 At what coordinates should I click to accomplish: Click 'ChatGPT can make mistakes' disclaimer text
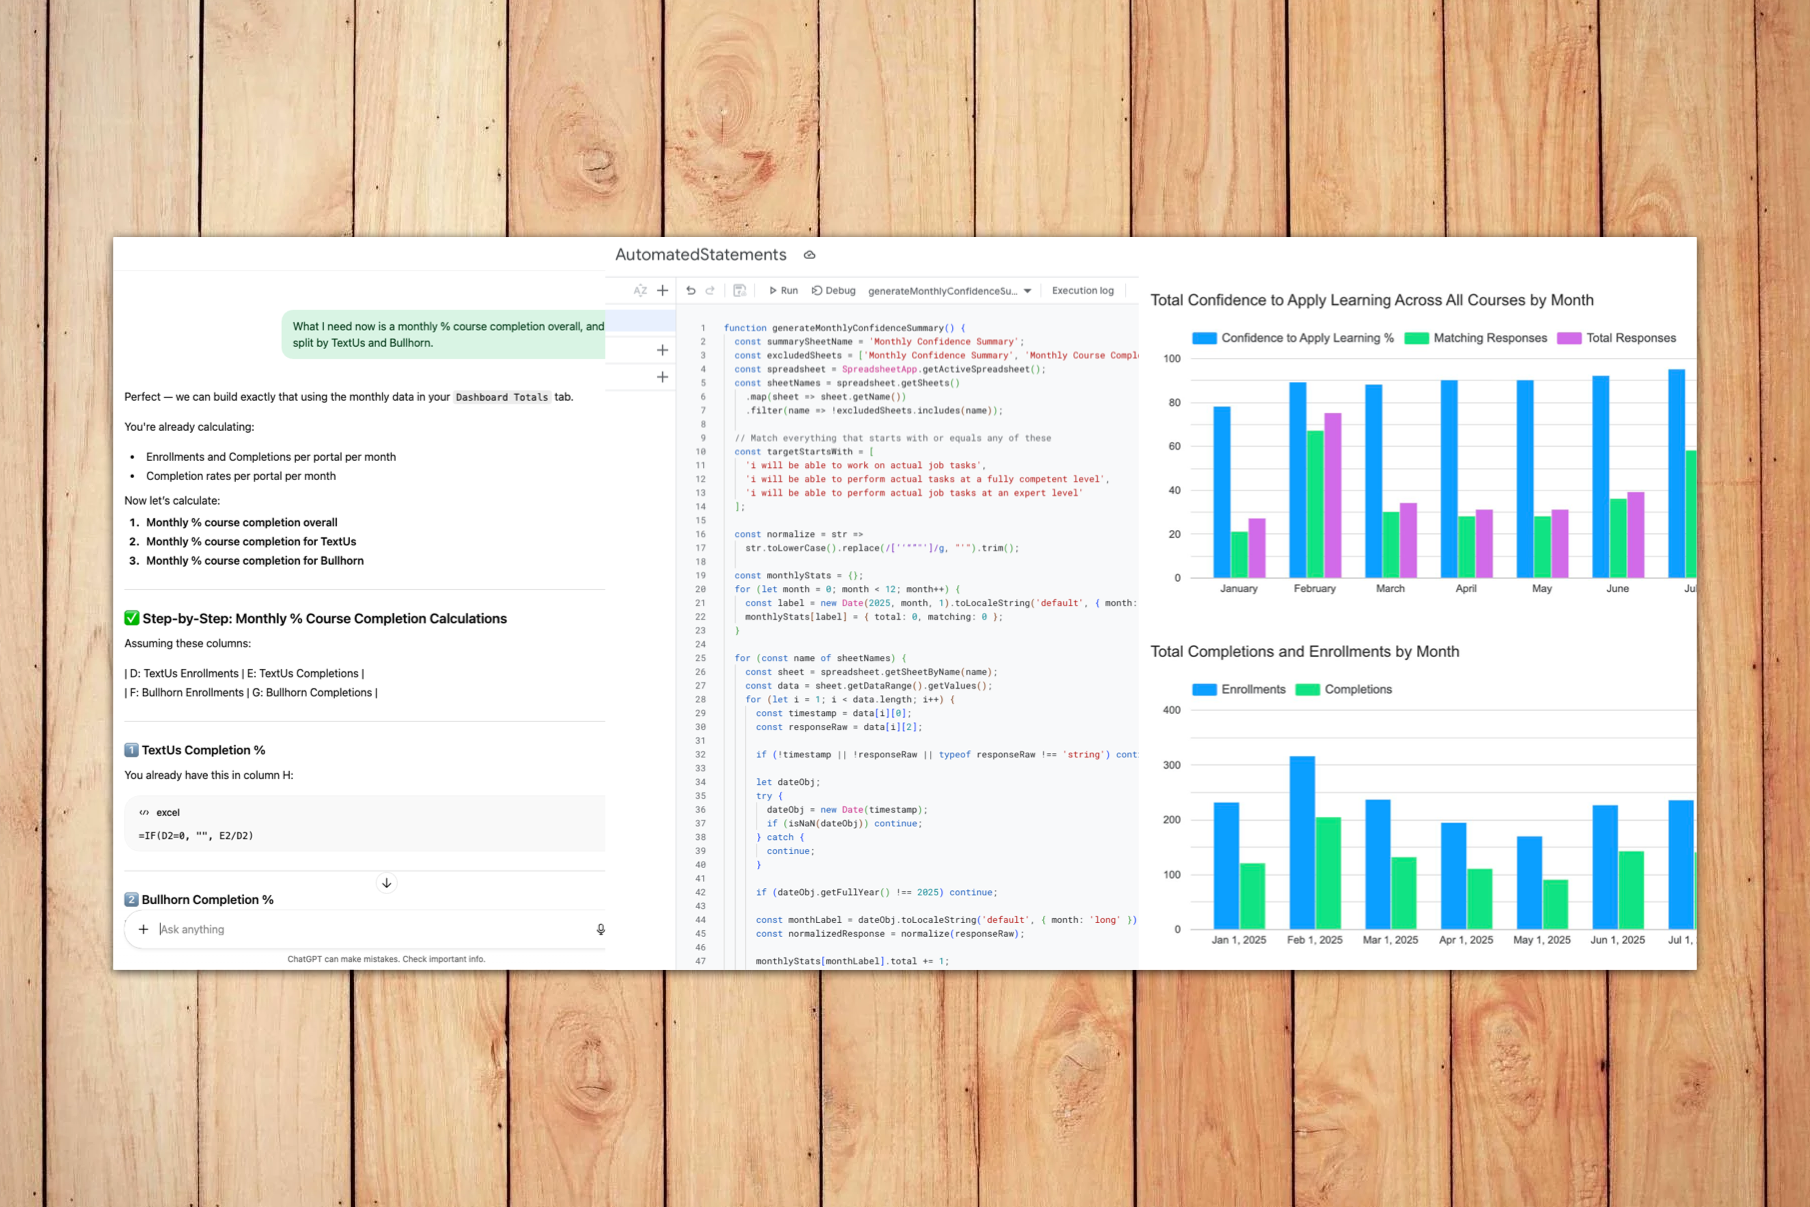point(386,959)
